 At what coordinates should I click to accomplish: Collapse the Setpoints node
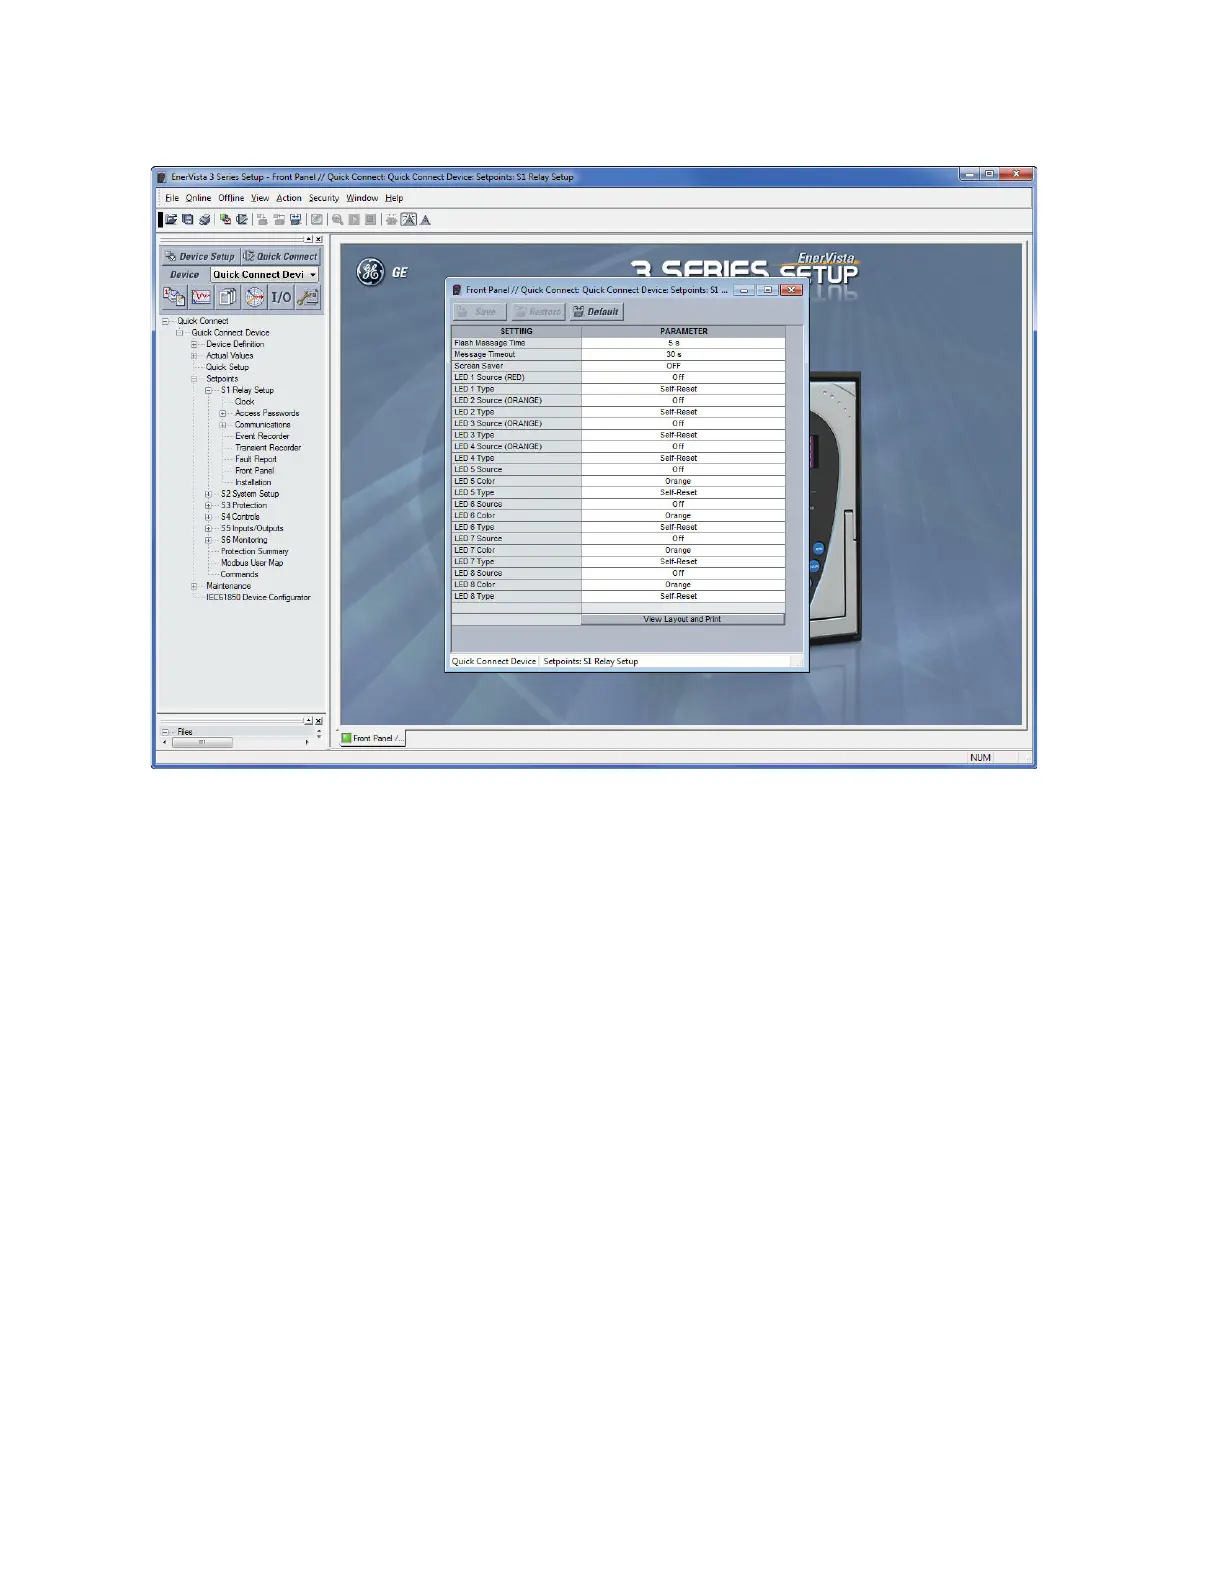[195, 379]
